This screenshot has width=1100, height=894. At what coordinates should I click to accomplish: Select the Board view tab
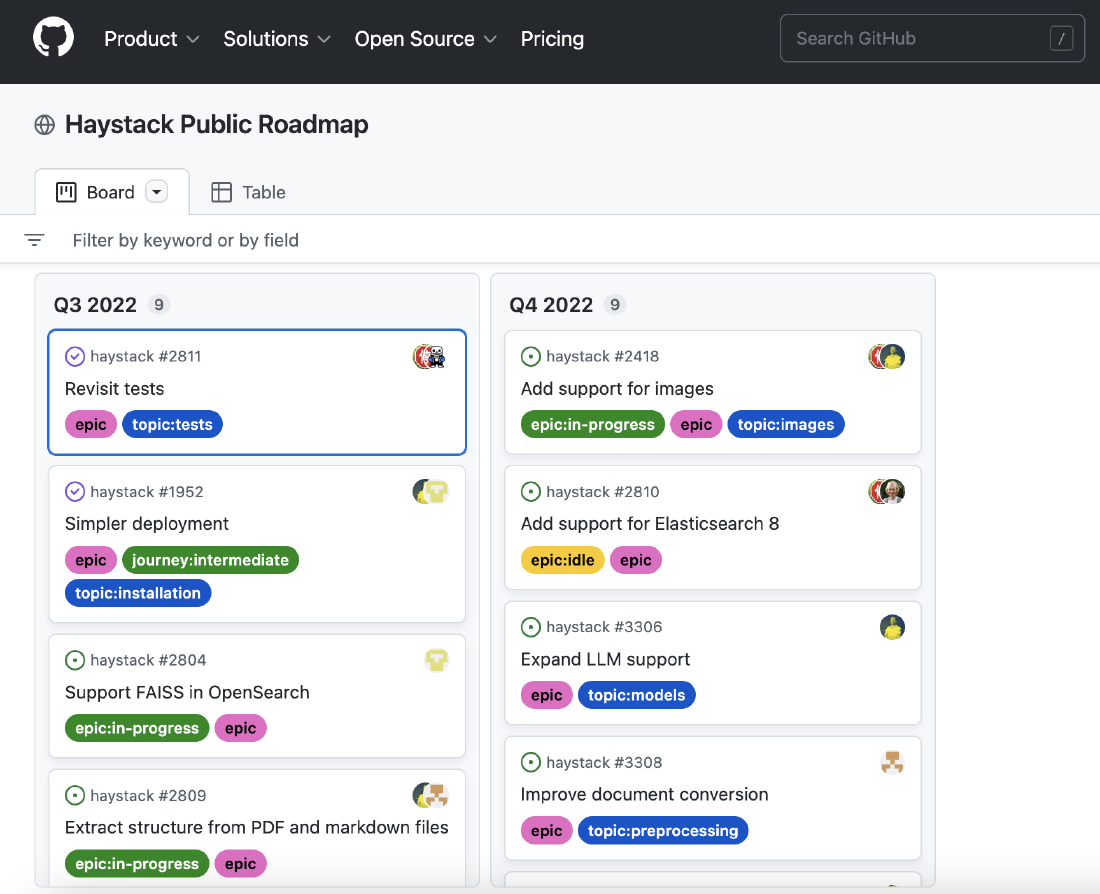(x=97, y=192)
